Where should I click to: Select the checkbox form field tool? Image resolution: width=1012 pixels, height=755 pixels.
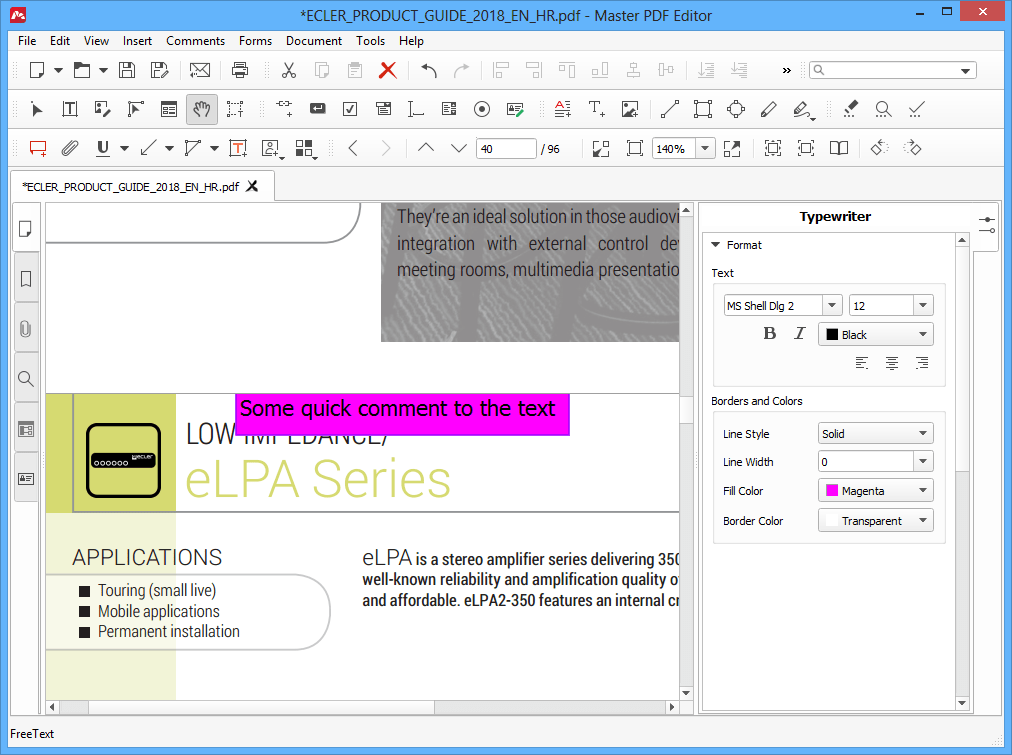pyautogui.click(x=350, y=109)
